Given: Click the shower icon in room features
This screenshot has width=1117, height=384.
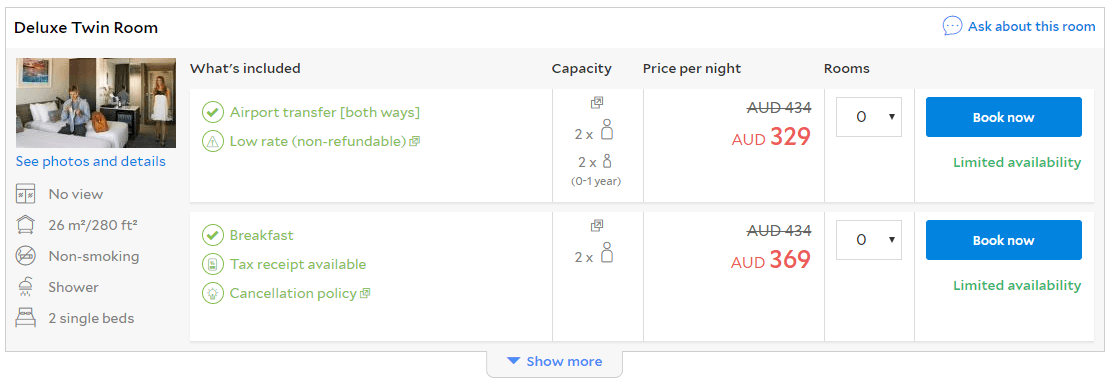Looking at the screenshot, I should (x=26, y=287).
